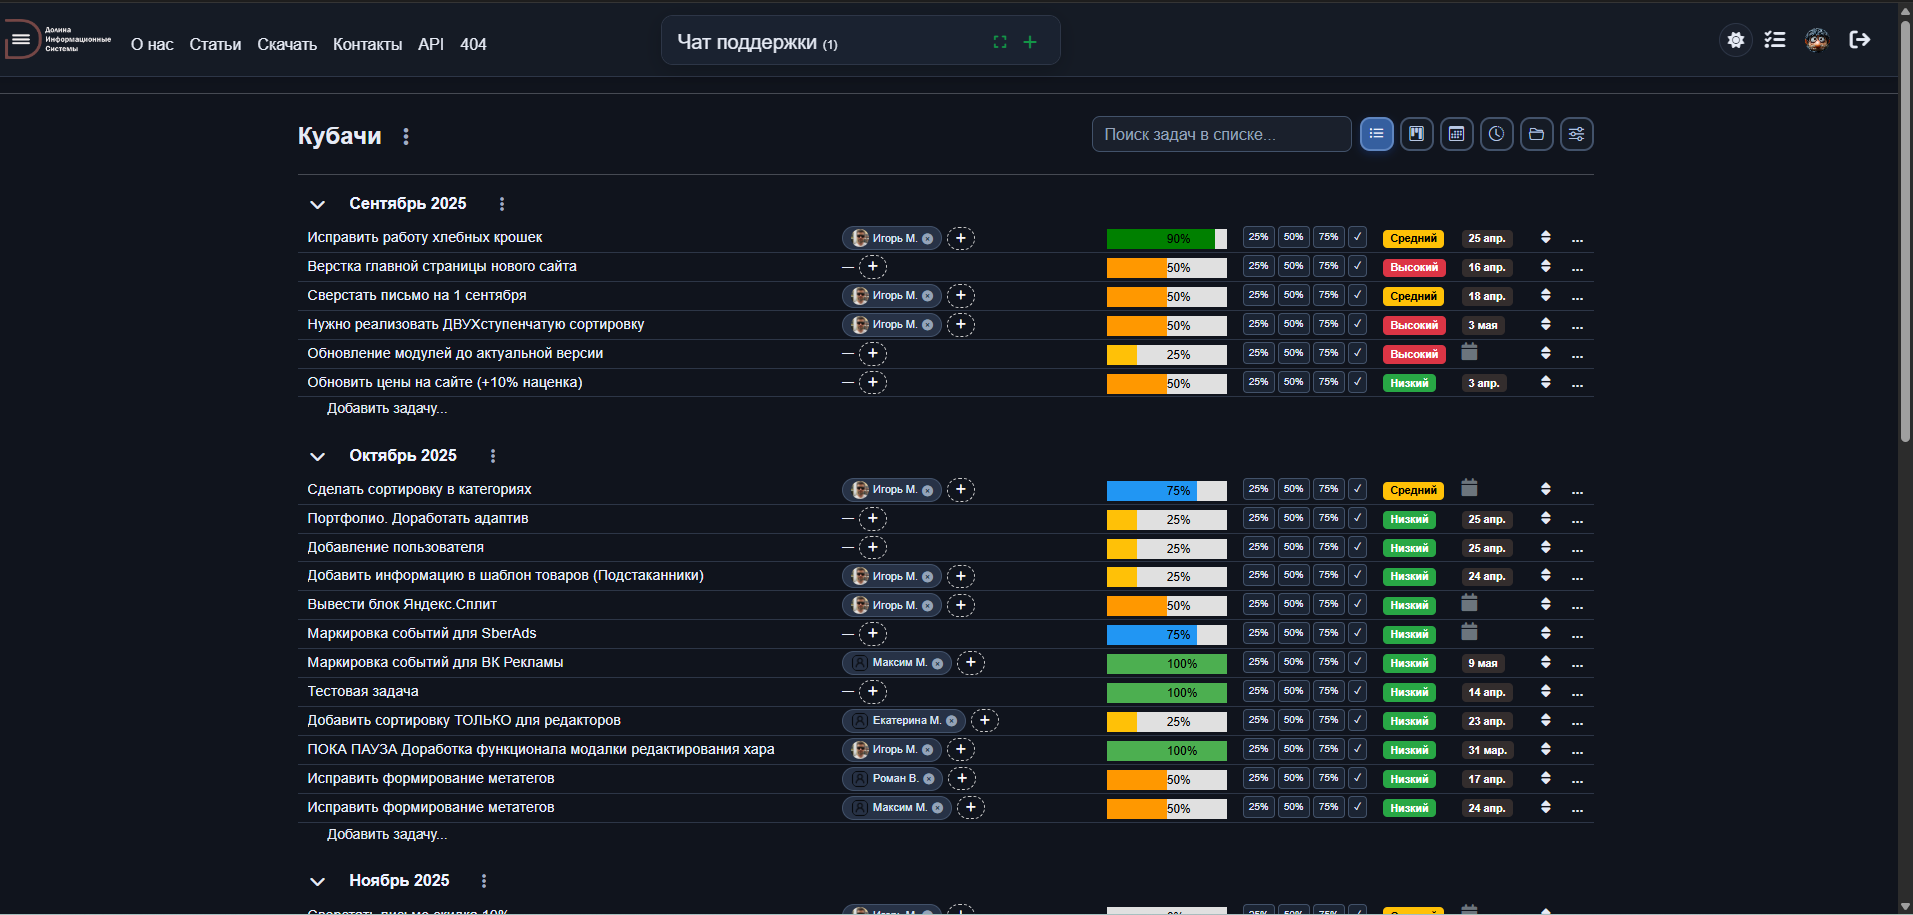Check off Тестовая задача as done
Screen dimensions: 1913x915
tap(1357, 692)
